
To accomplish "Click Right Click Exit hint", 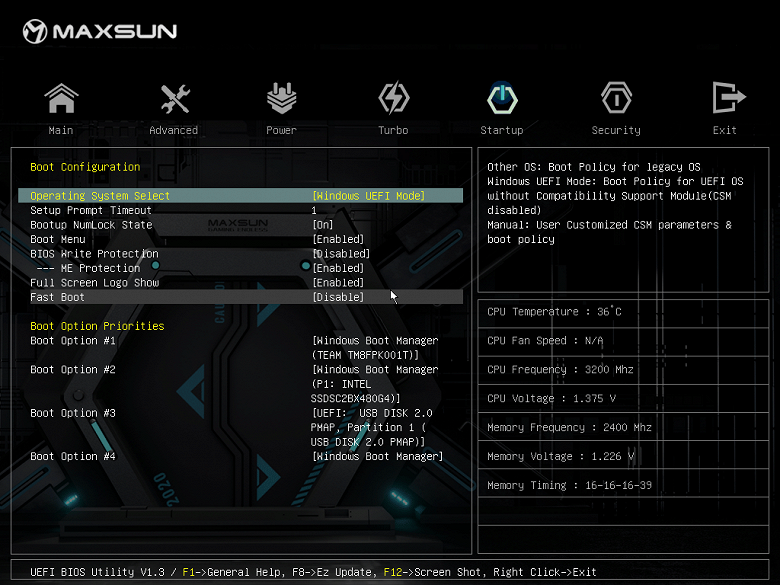I will pos(545,572).
